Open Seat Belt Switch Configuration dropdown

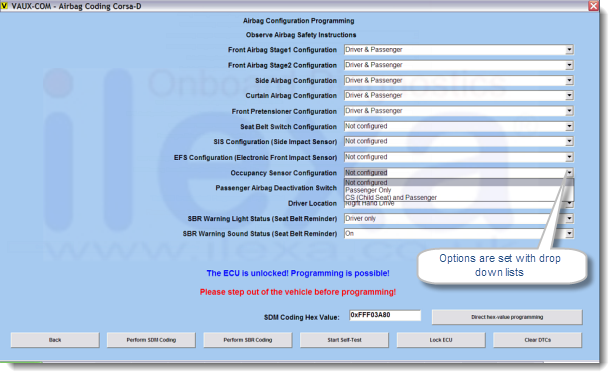point(569,126)
